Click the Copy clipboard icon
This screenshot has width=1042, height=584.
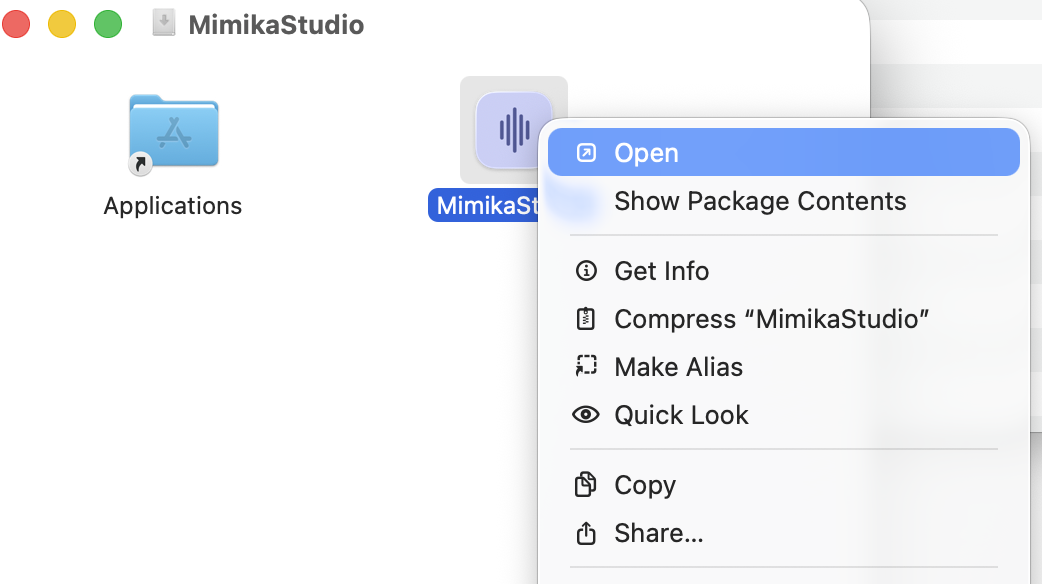coord(586,484)
